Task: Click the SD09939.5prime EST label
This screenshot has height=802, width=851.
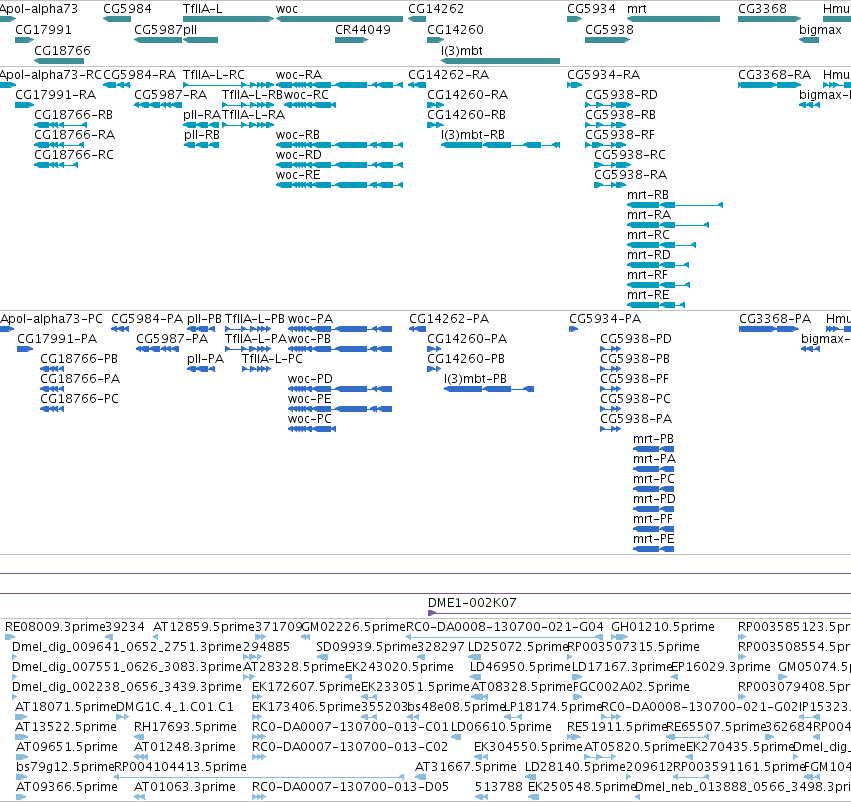Action: click(366, 647)
